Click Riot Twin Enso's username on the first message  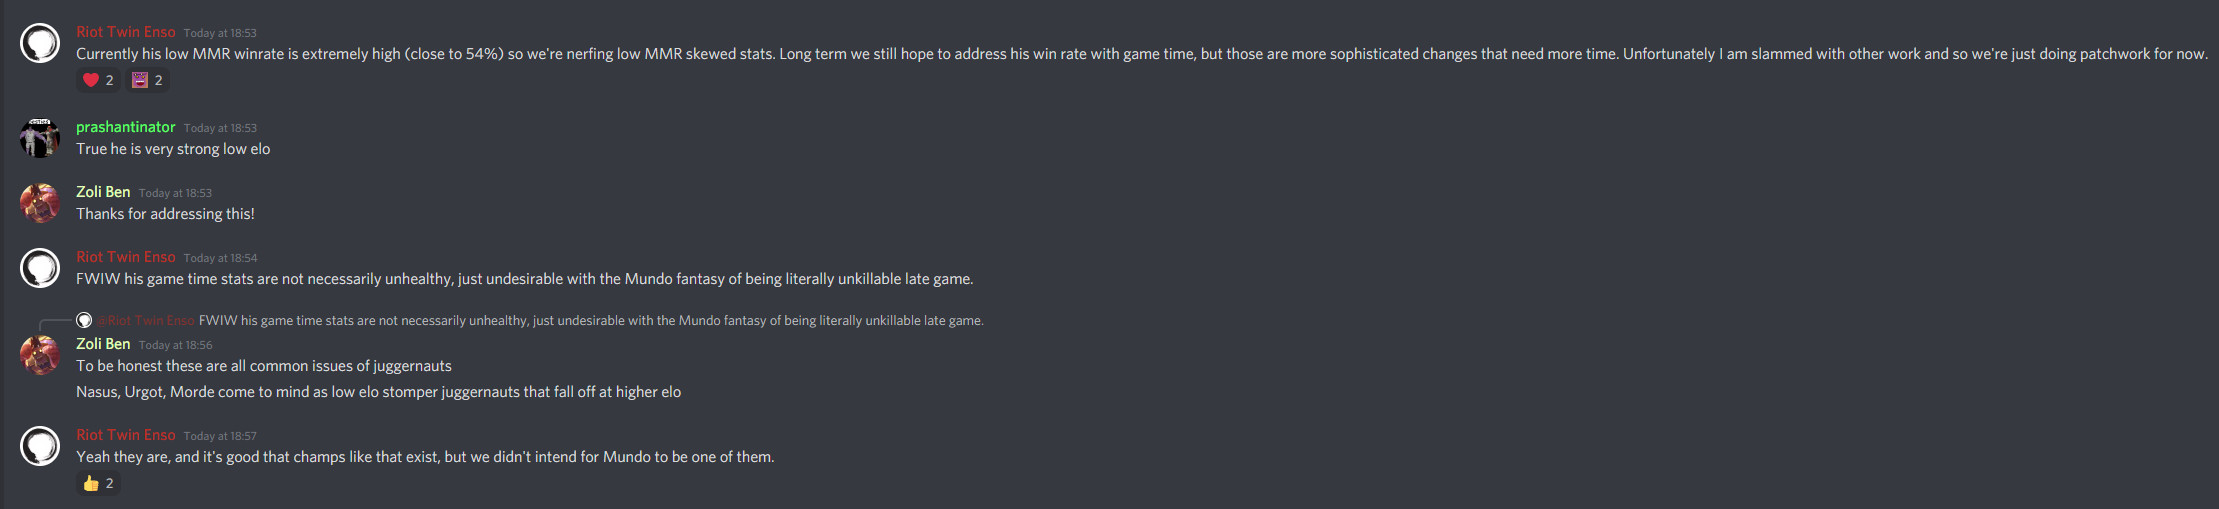point(125,32)
